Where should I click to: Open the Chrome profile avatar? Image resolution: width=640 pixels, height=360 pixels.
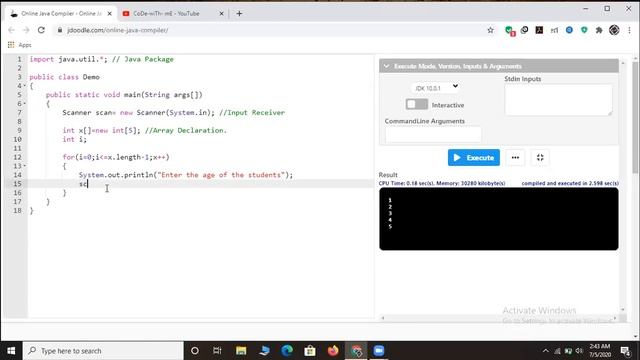point(614,30)
